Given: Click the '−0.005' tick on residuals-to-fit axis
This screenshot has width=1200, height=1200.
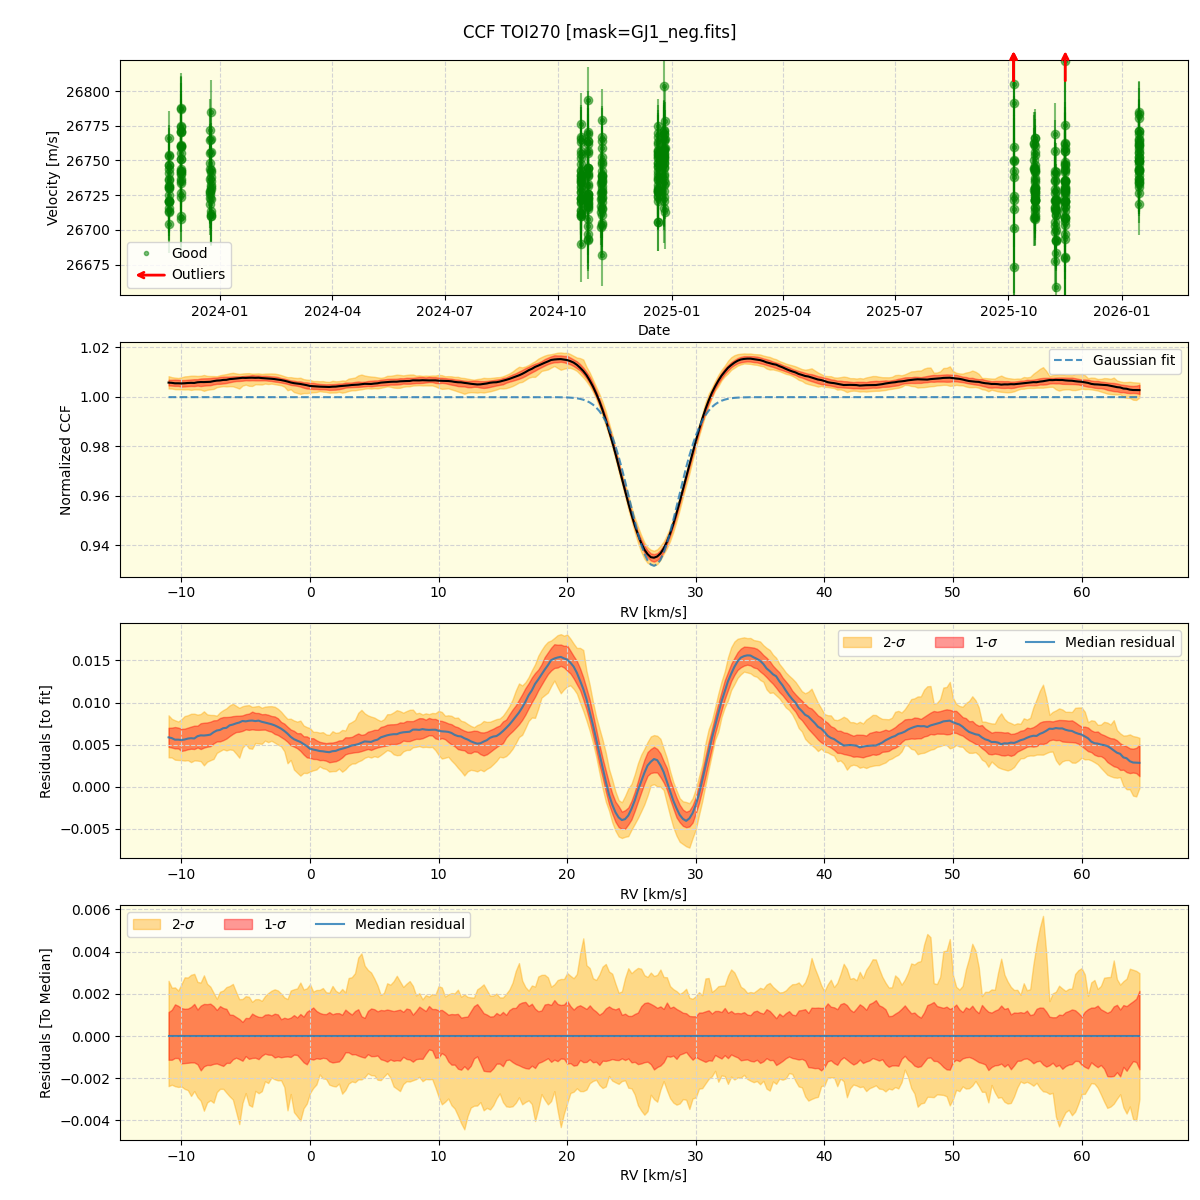Looking at the screenshot, I should [x=87, y=829].
